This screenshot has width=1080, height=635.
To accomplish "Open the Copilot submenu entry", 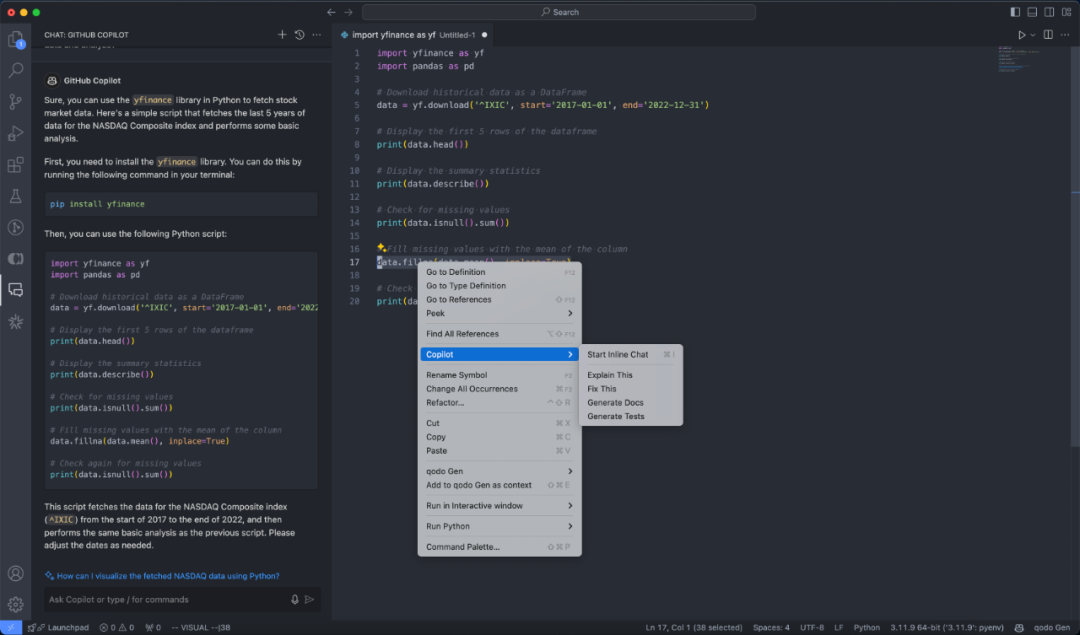I will click(x=499, y=355).
